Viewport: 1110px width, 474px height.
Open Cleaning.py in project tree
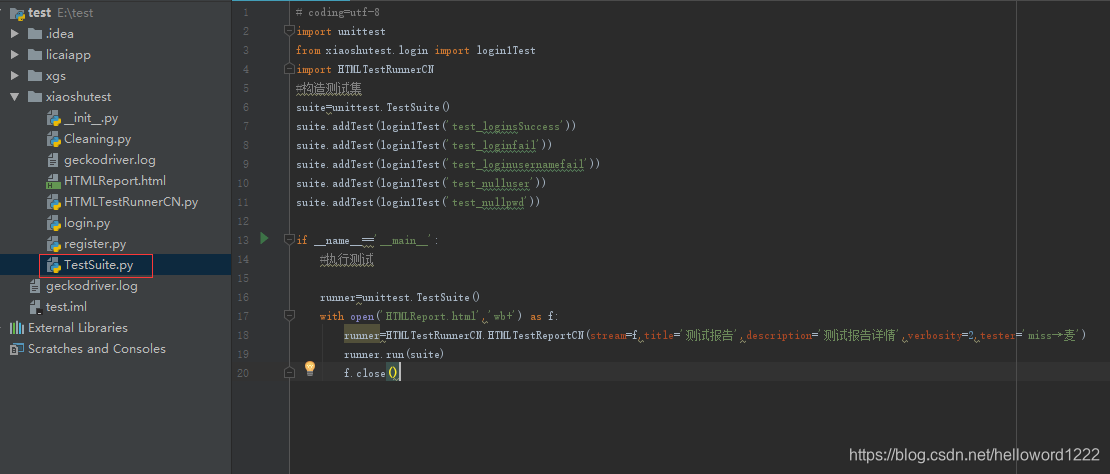pyautogui.click(x=97, y=139)
